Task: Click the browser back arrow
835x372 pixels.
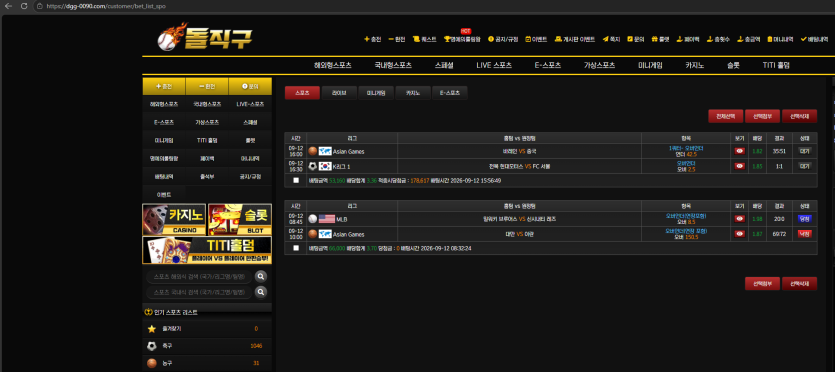Action: click(x=8, y=6)
